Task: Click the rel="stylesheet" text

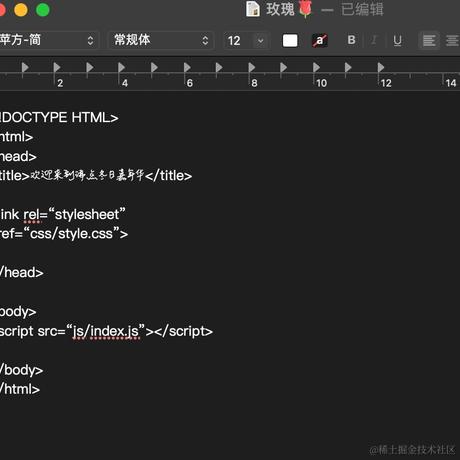Action: (x=75, y=214)
